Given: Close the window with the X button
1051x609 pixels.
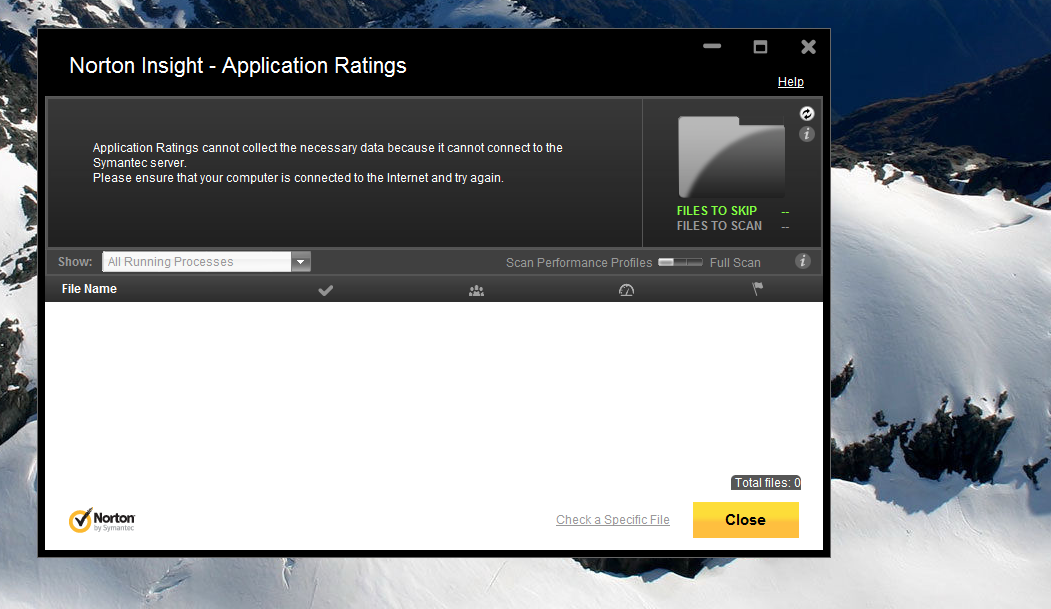Looking at the screenshot, I should tap(808, 47).
